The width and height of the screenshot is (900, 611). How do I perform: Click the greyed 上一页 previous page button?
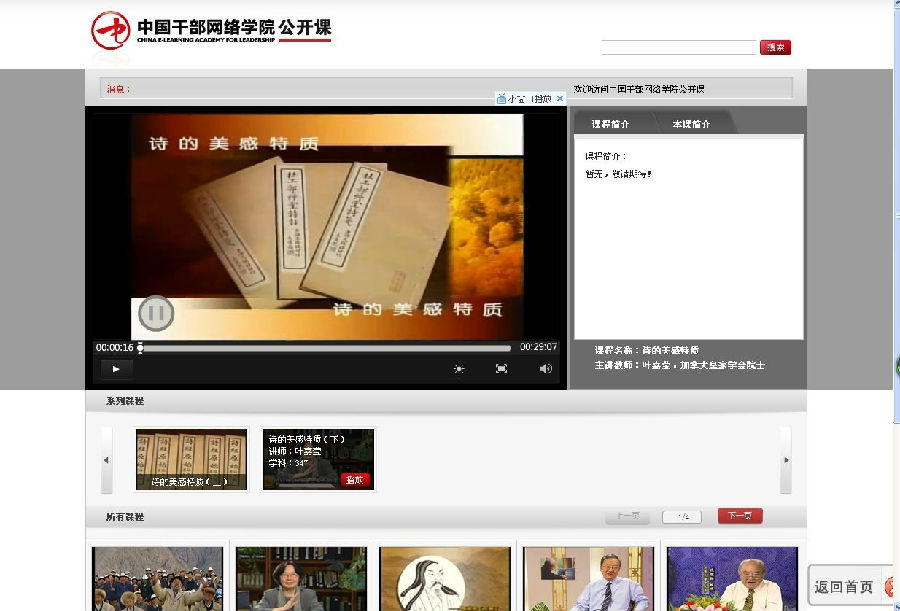pos(627,516)
